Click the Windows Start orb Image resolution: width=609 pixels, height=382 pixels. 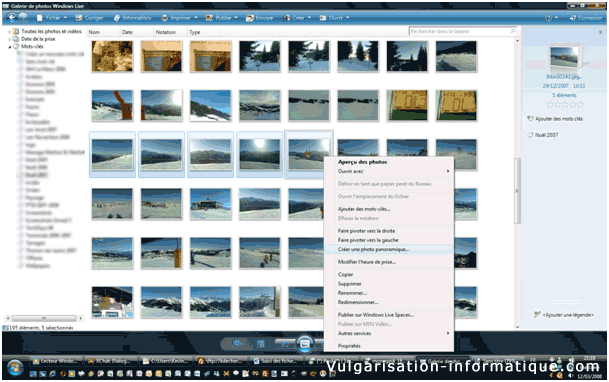tap(15, 367)
